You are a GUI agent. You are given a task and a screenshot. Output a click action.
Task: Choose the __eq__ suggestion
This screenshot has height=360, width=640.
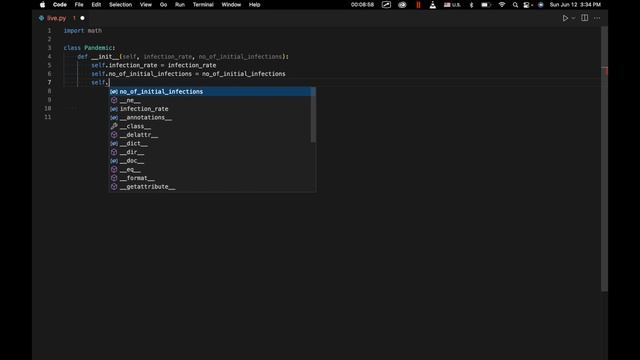pyautogui.click(x=210, y=169)
